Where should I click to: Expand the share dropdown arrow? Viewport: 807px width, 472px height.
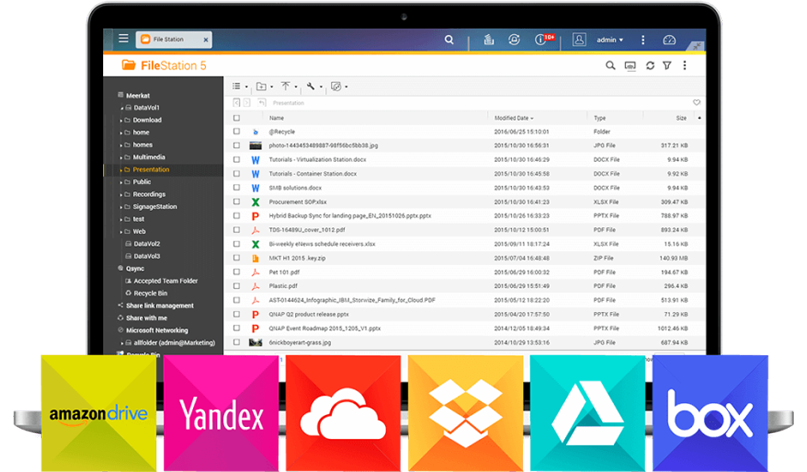[x=346, y=87]
